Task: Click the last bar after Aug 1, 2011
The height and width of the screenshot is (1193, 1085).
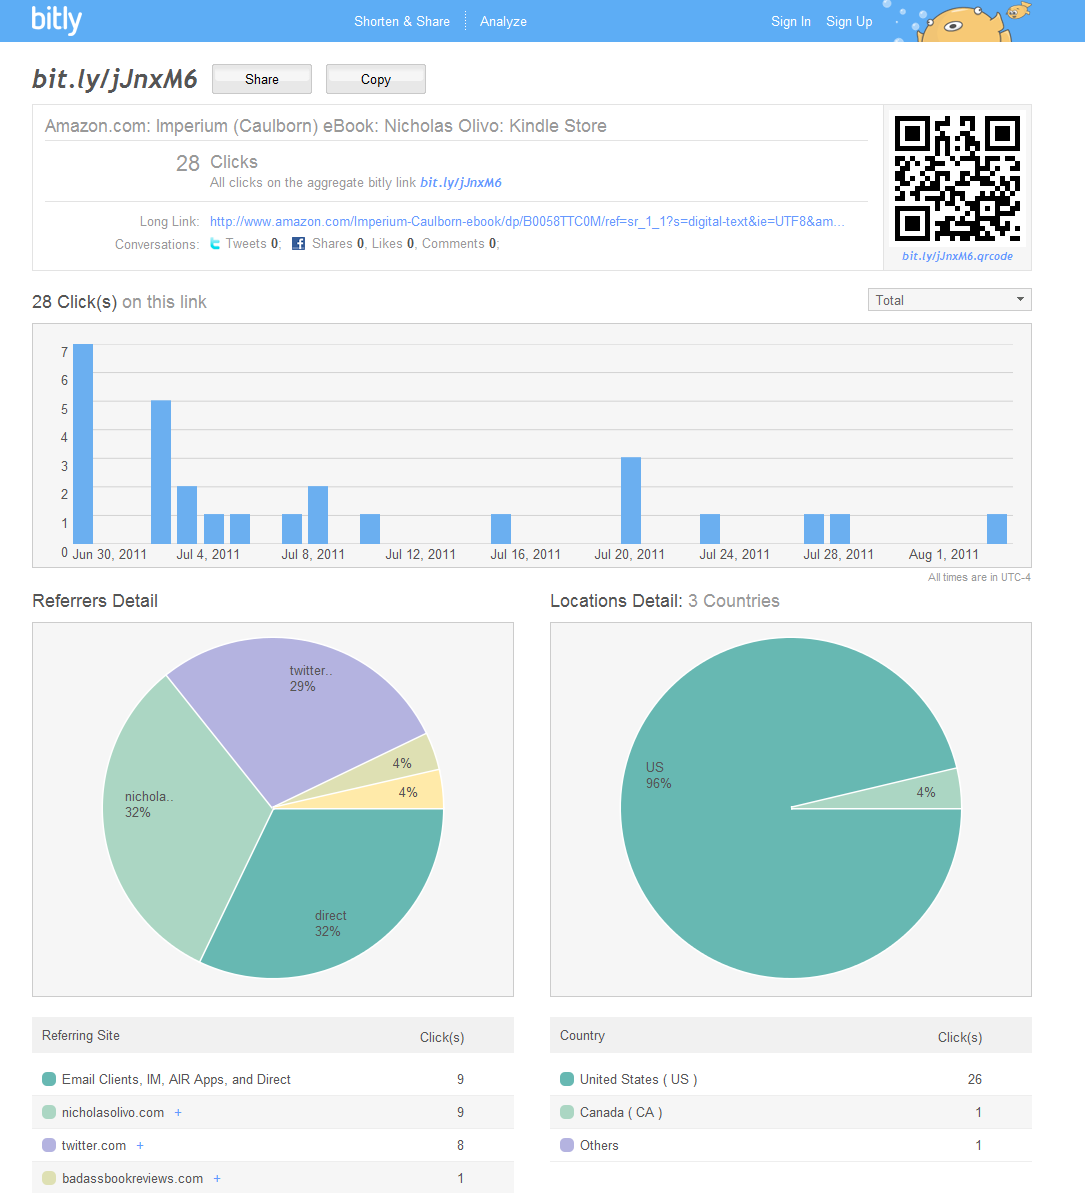Action: click(x=997, y=529)
